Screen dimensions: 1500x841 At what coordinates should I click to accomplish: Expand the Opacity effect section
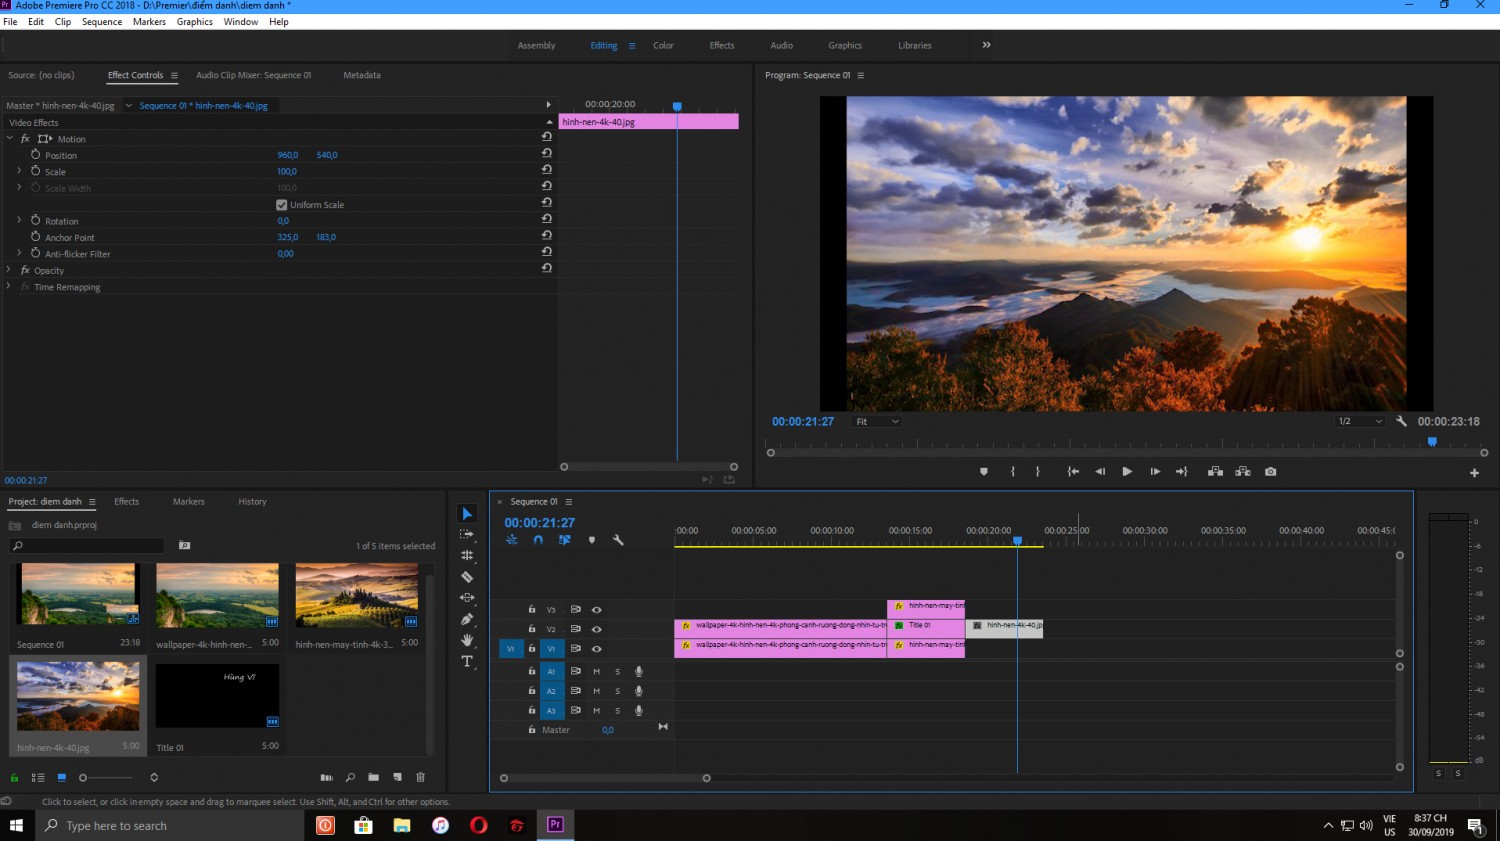tap(9, 270)
